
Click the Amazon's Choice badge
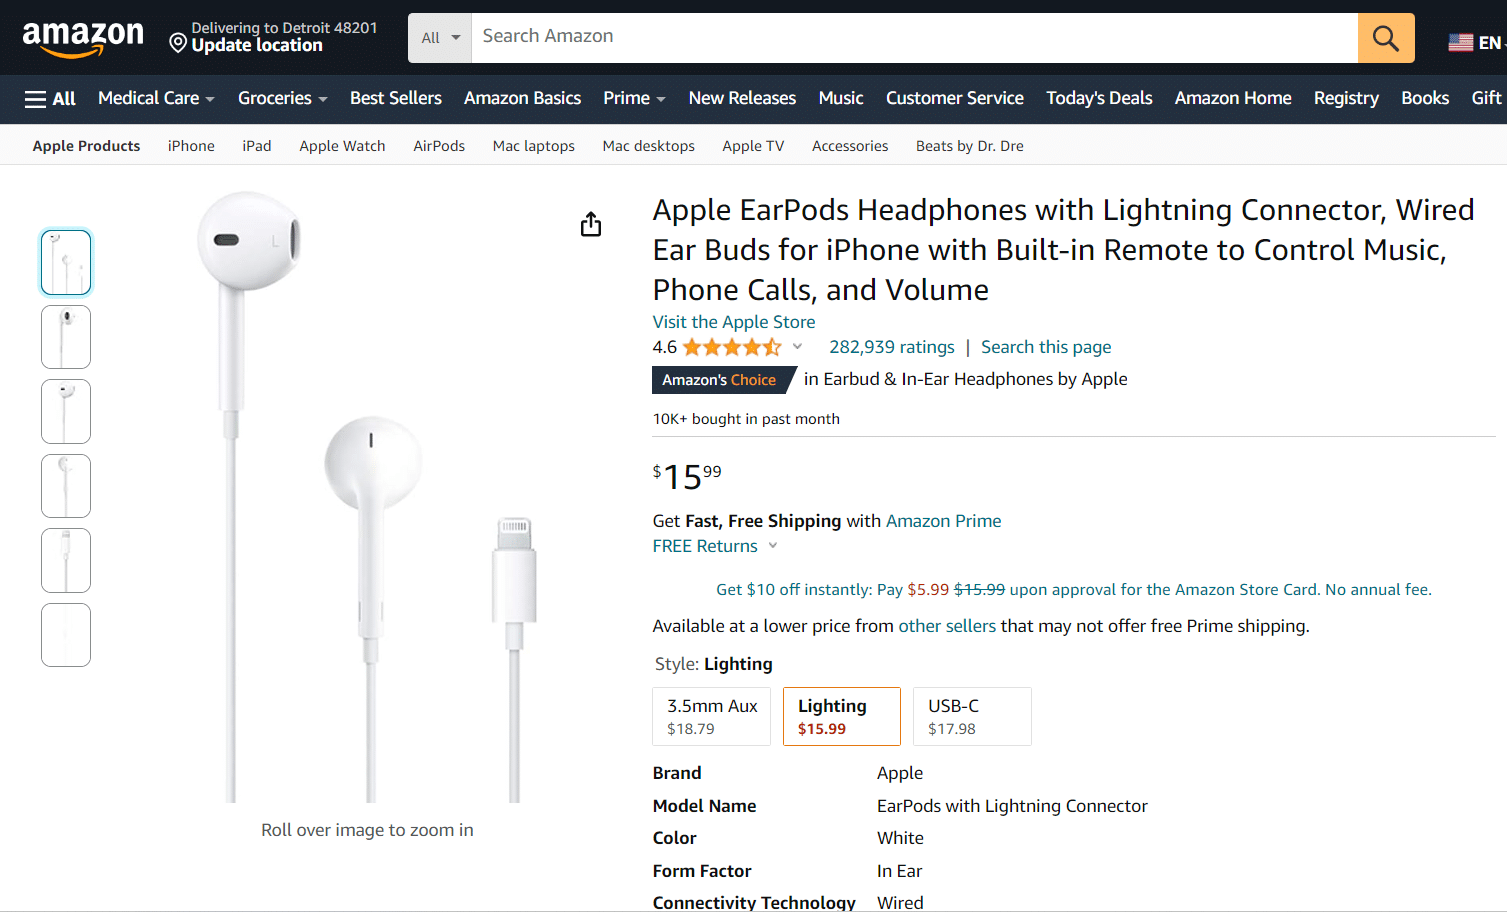point(719,380)
